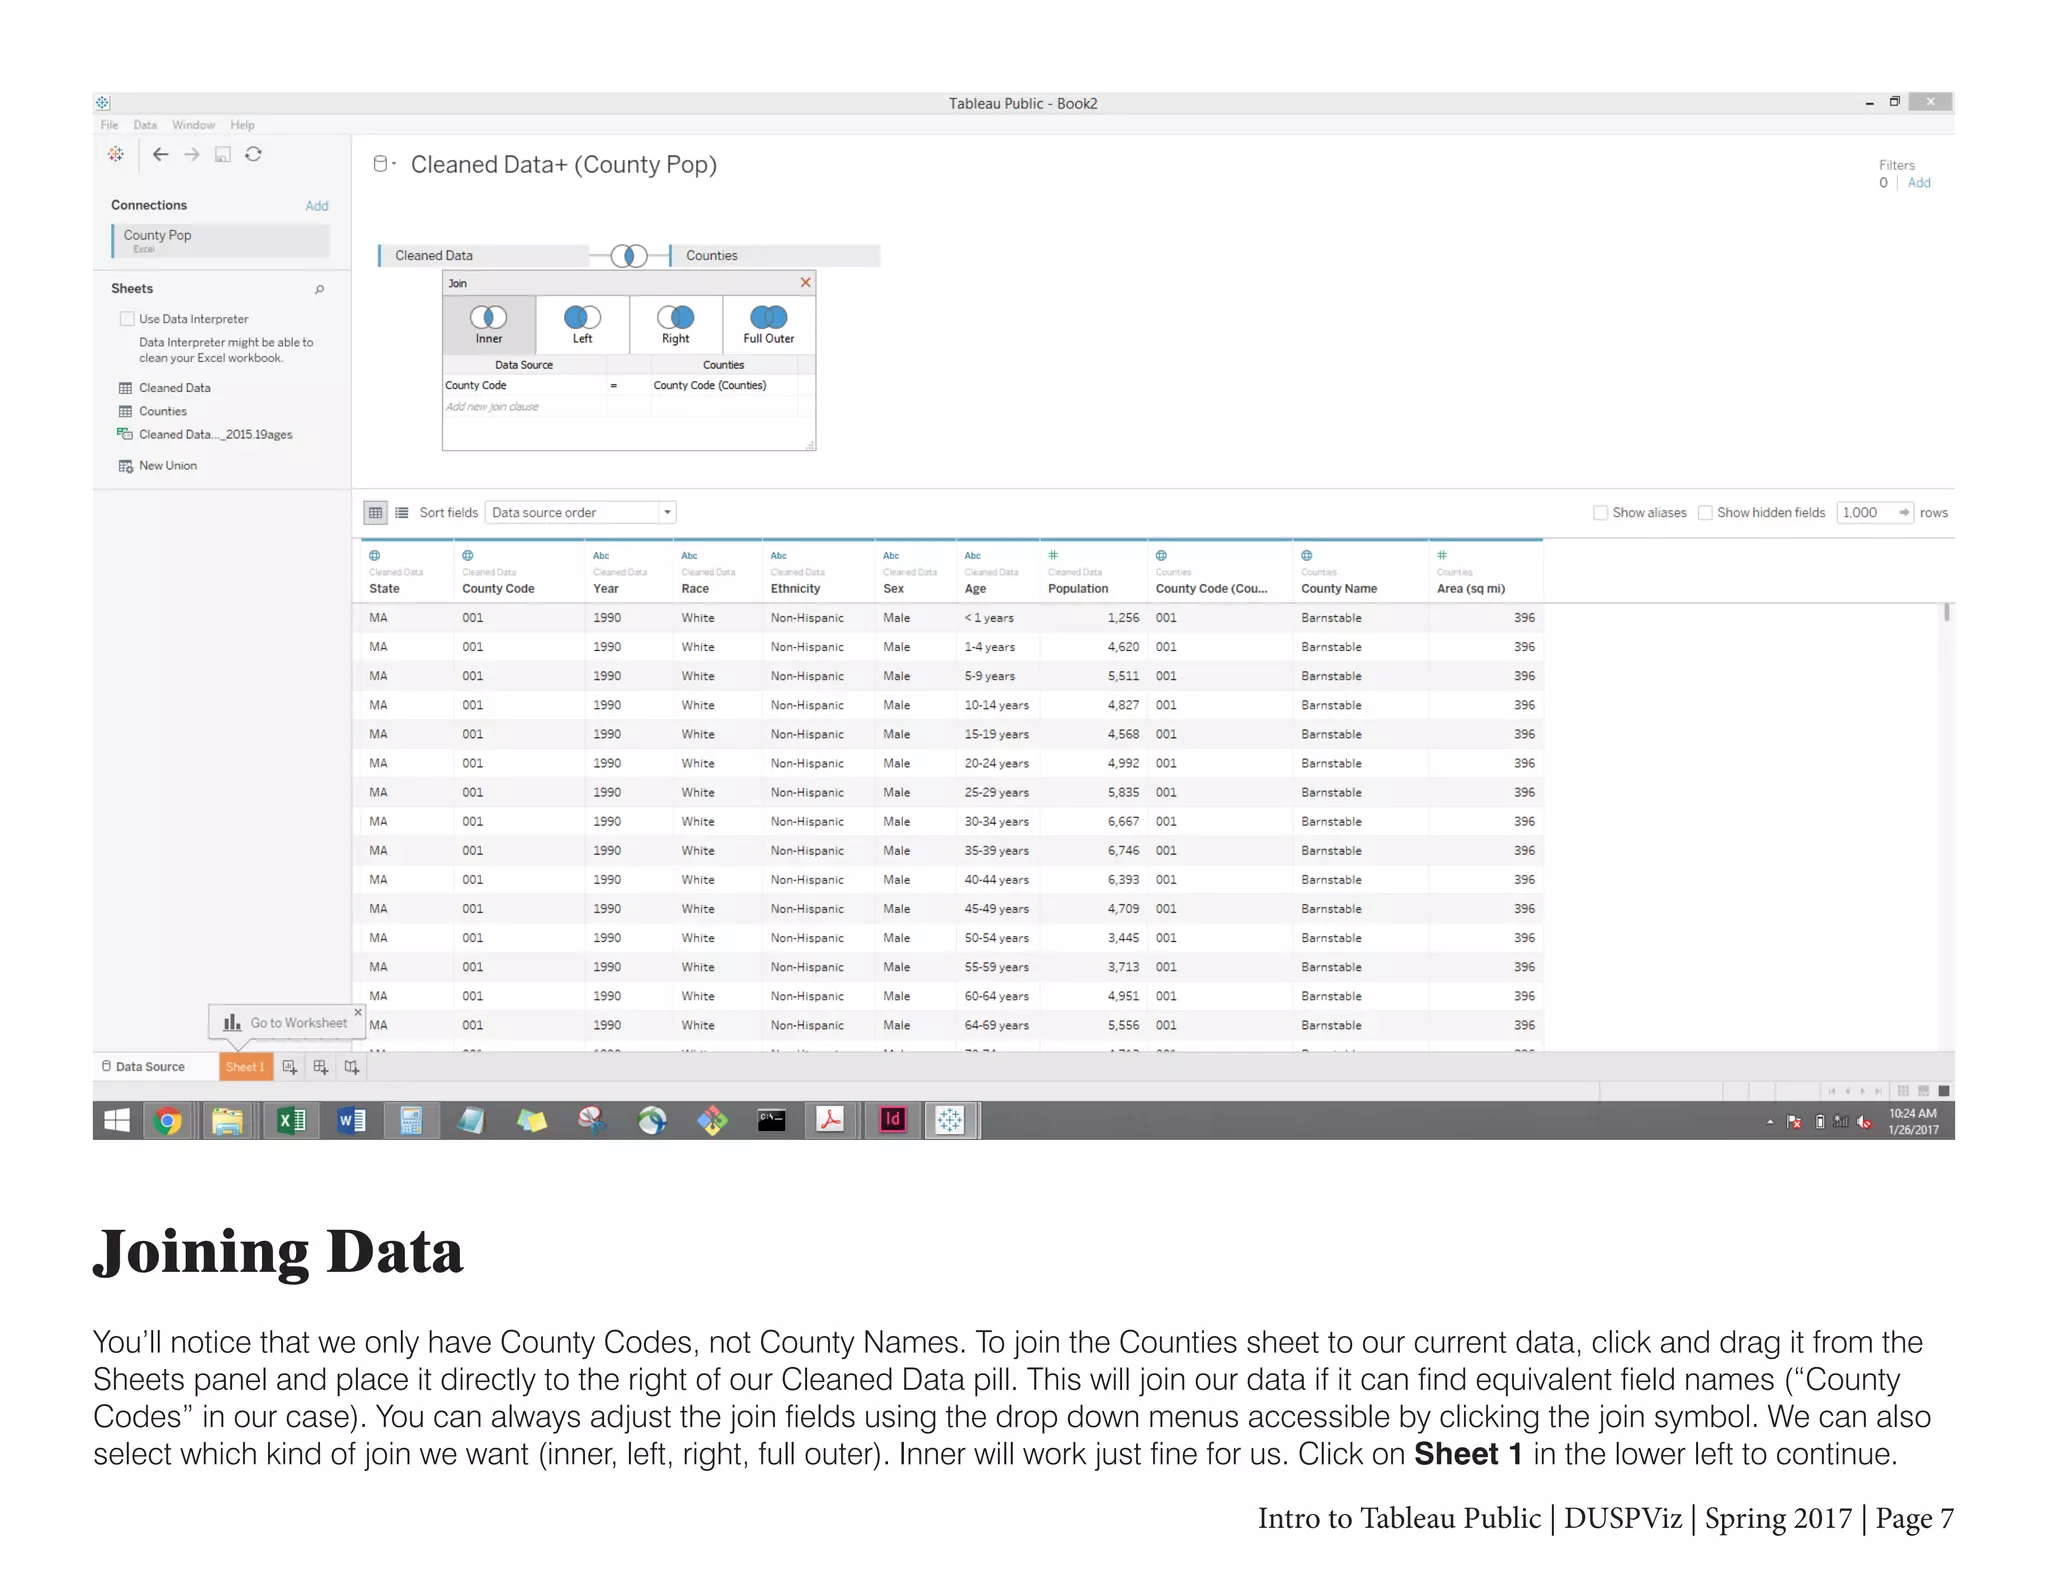The image size is (2048, 1582).
Task: Open the Window menu
Action: [193, 125]
